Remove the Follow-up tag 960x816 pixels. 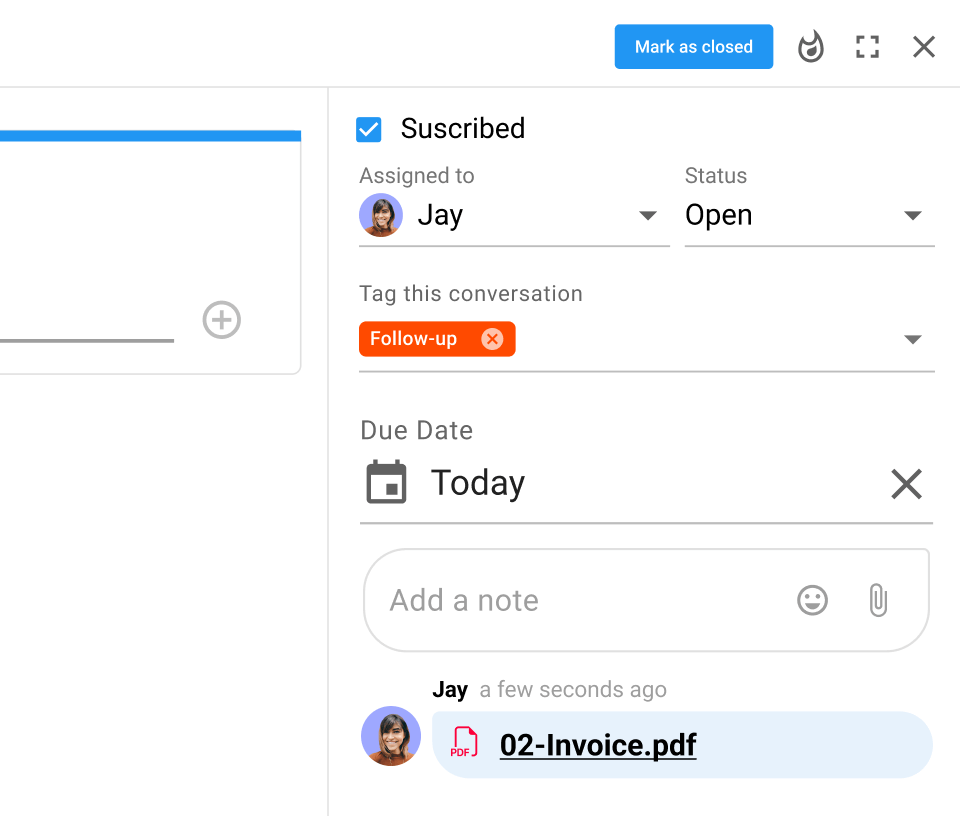(x=492, y=339)
